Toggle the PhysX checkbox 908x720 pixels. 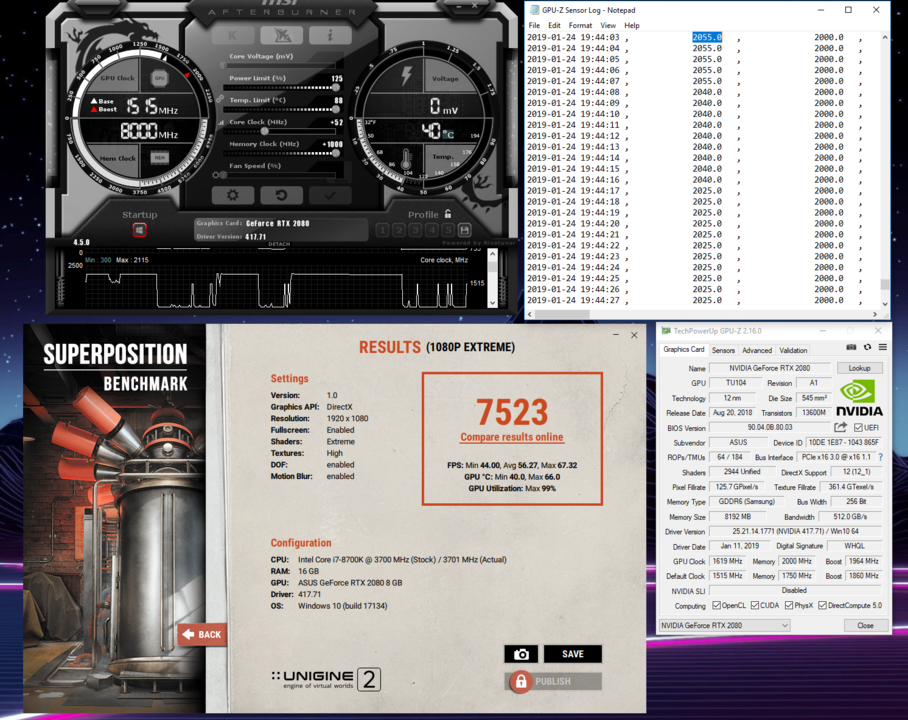(x=789, y=605)
